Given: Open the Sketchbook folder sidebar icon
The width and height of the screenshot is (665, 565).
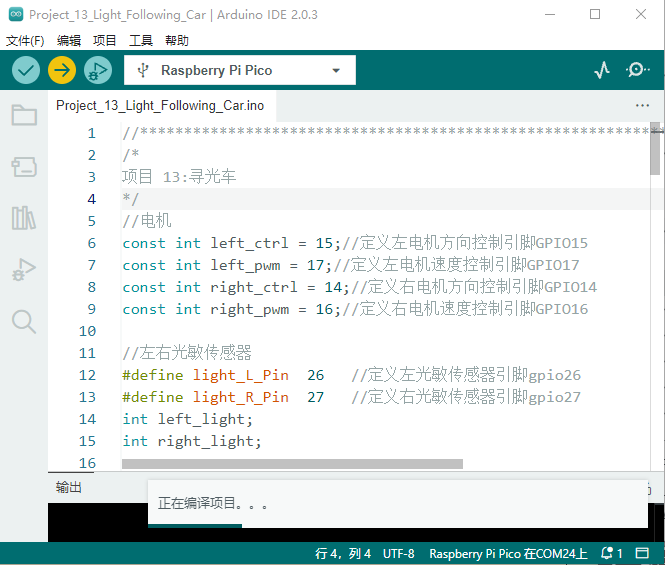Looking at the screenshot, I should pos(24,115).
